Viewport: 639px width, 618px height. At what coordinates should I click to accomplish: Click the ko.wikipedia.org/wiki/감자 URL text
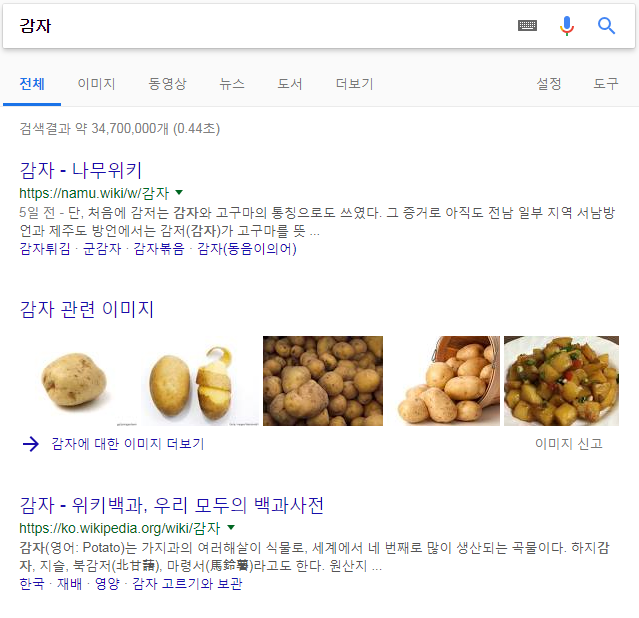click(x=120, y=528)
